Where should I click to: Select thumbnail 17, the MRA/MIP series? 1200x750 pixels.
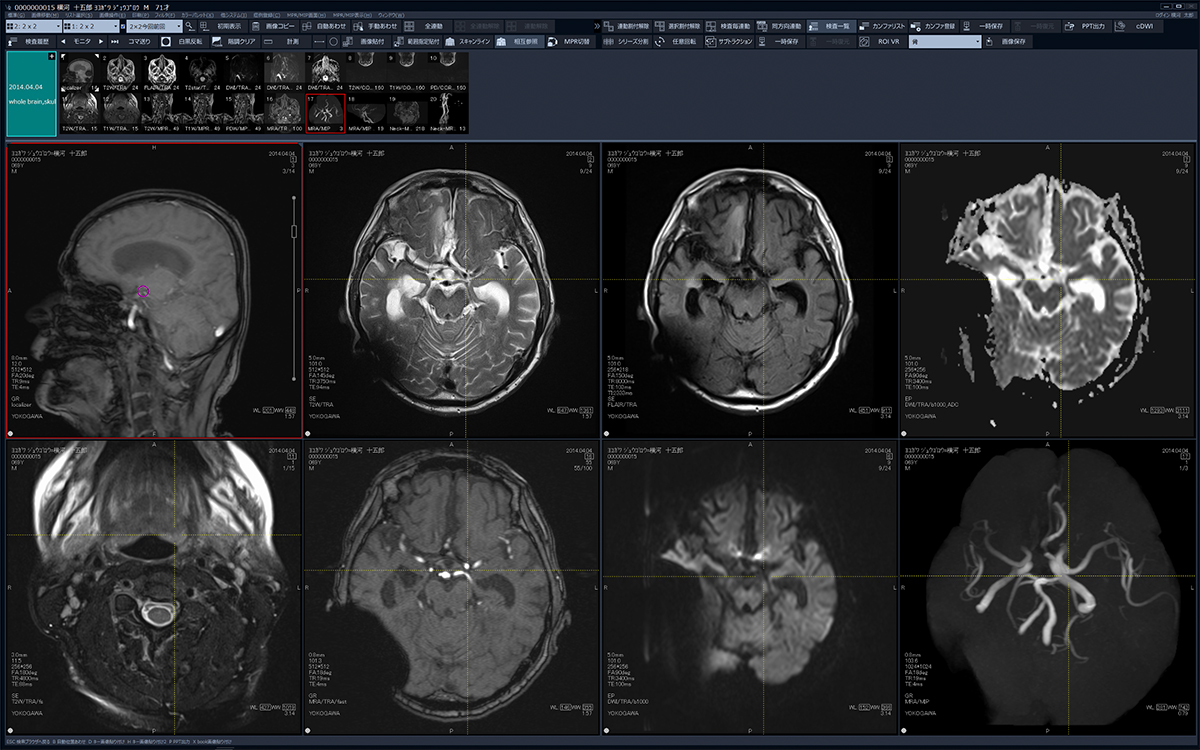(325, 114)
